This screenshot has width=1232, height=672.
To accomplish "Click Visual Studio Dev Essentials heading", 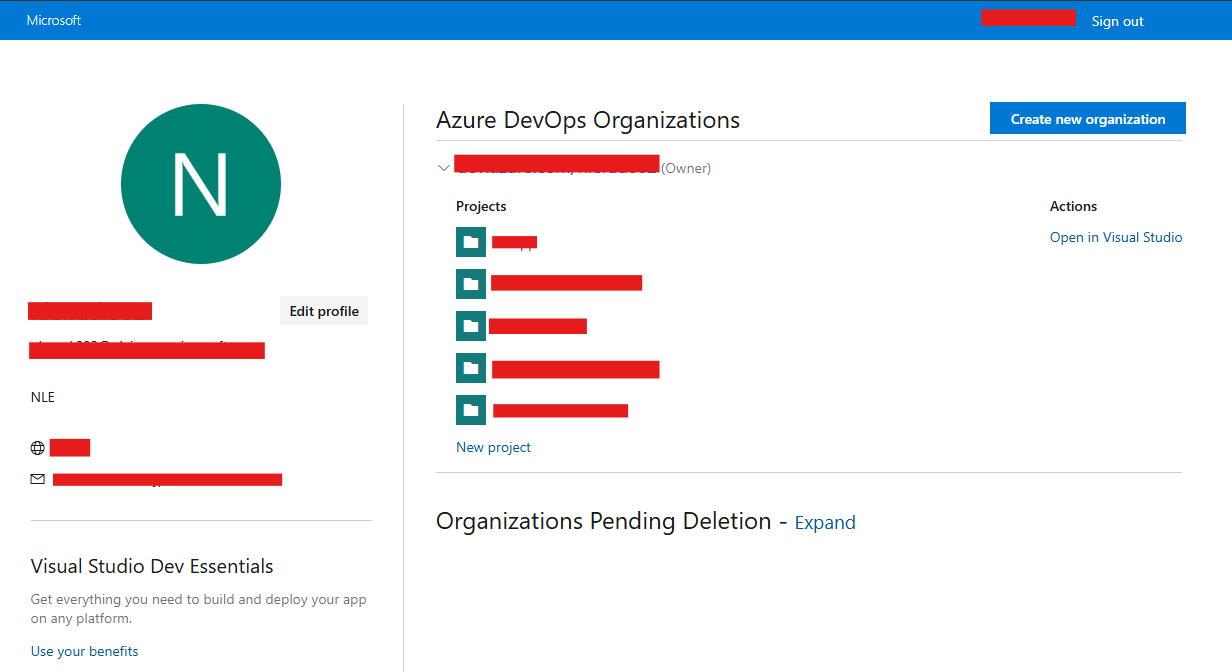I will click(152, 566).
